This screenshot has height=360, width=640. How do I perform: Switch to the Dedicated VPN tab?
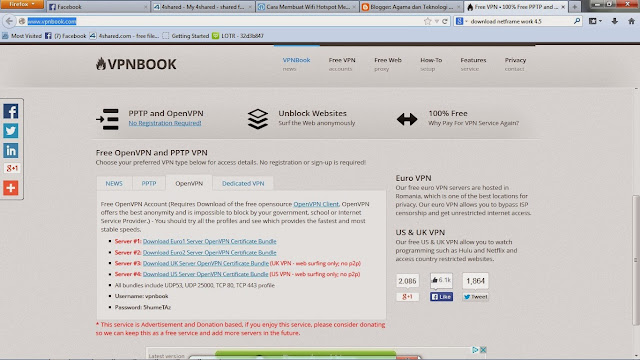click(243, 183)
